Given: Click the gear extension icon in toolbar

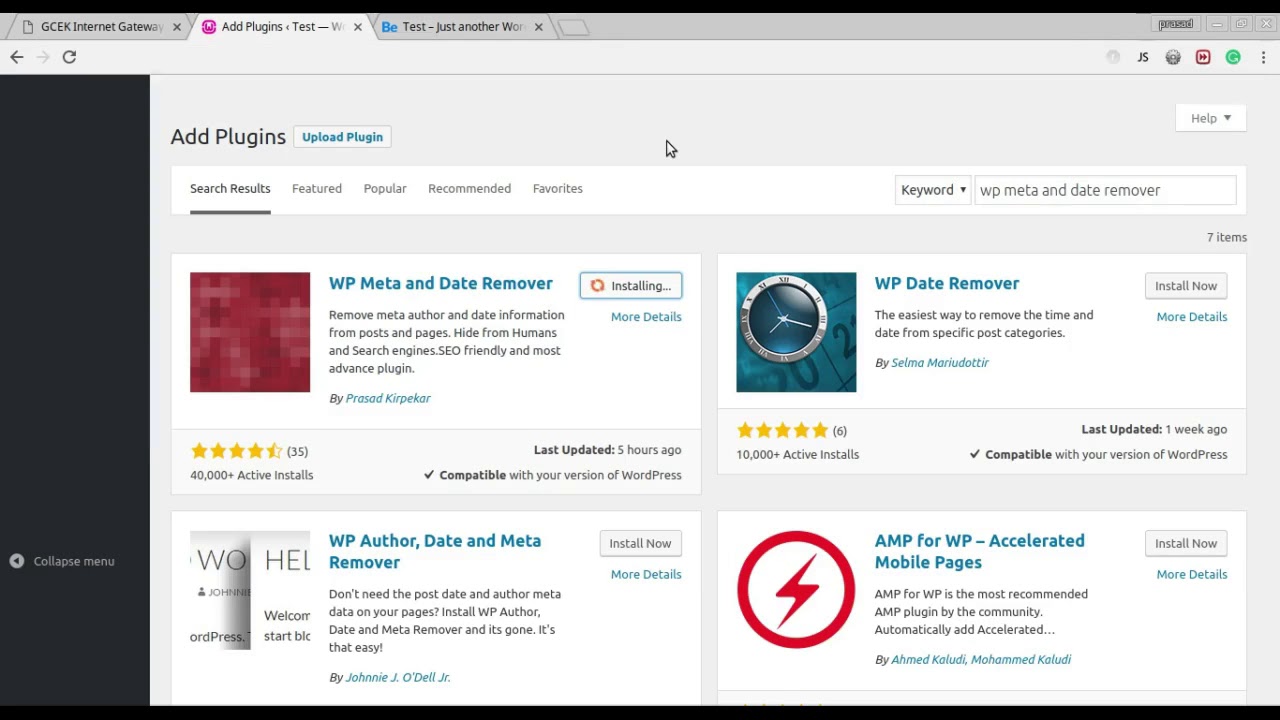Looking at the screenshot, I should [1173, 57].
